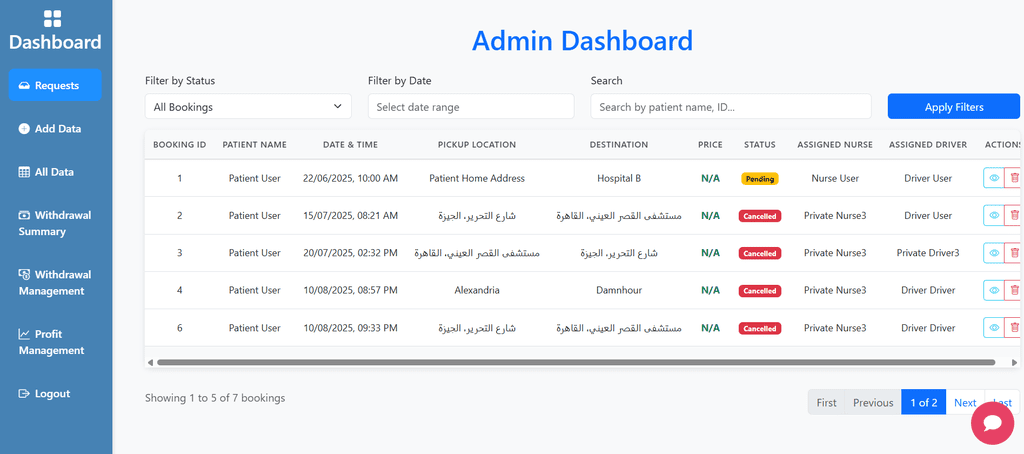This screenshot has width=1024, height=454.
Task: Click the Booking ID column header
Action: 180,144
